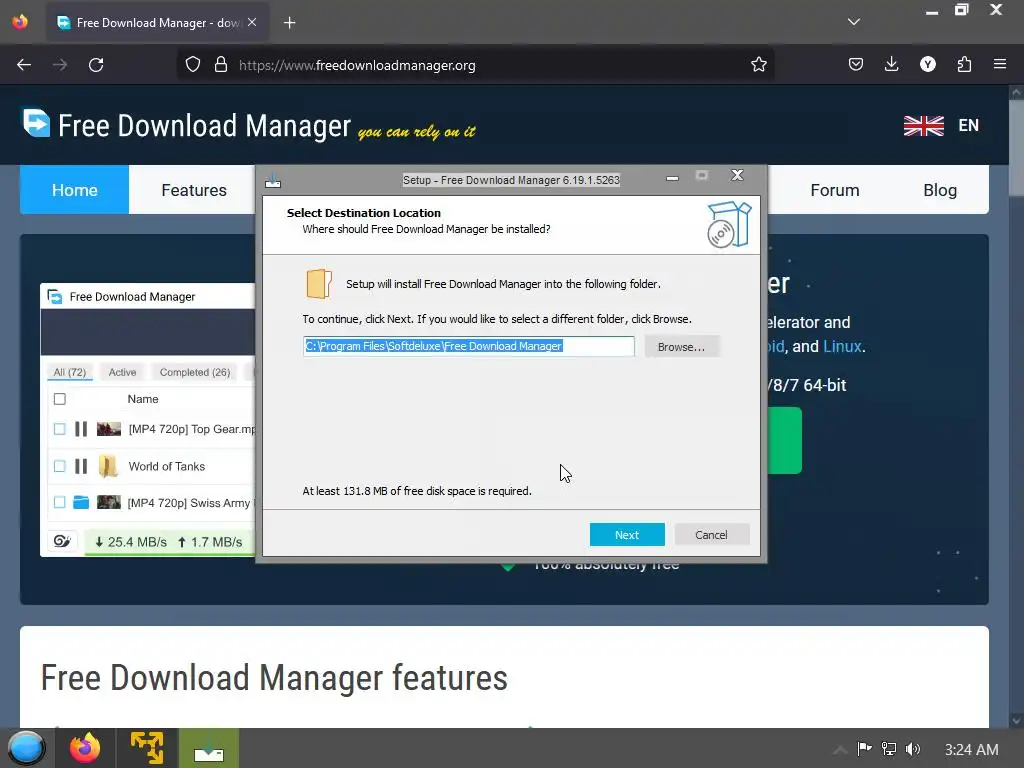The height and width of the screenshot is (768, 1024).
Task: Click Next in the setup wizard
Action: coord(627,534)
